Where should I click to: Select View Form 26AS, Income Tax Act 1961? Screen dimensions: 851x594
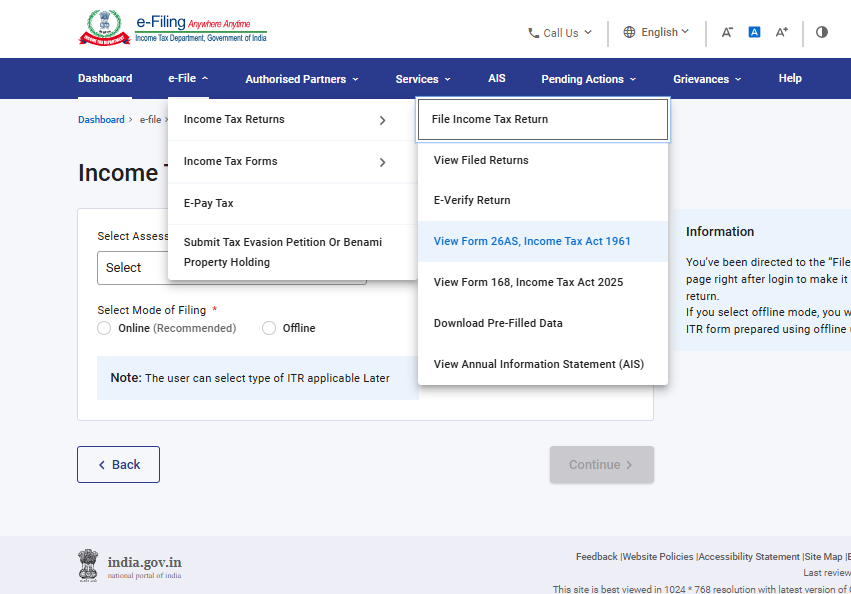coord(543,241)
